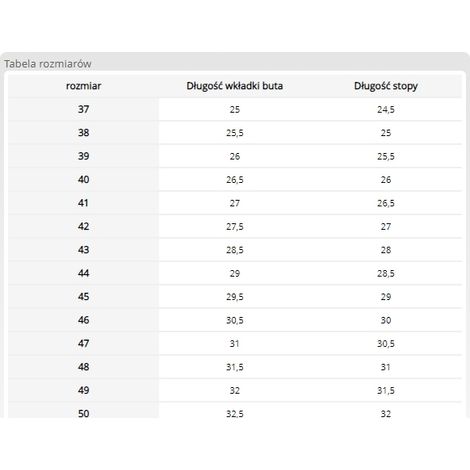Select the Długość wkładki buta header
This screenshot has height=470, width=470.
(x=235, y=86)
